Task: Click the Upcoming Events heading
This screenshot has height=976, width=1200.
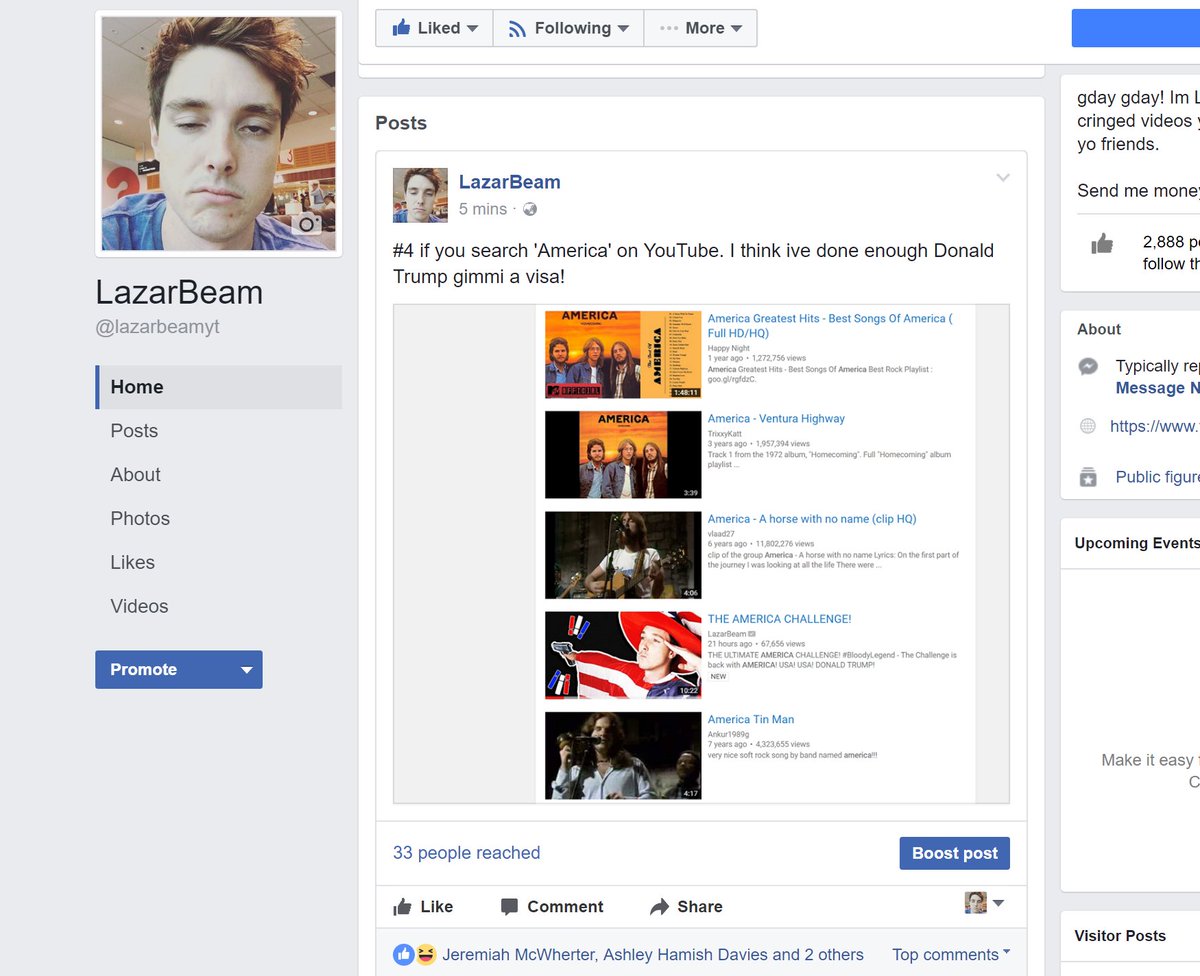Action: click(x=1137, y=543)
